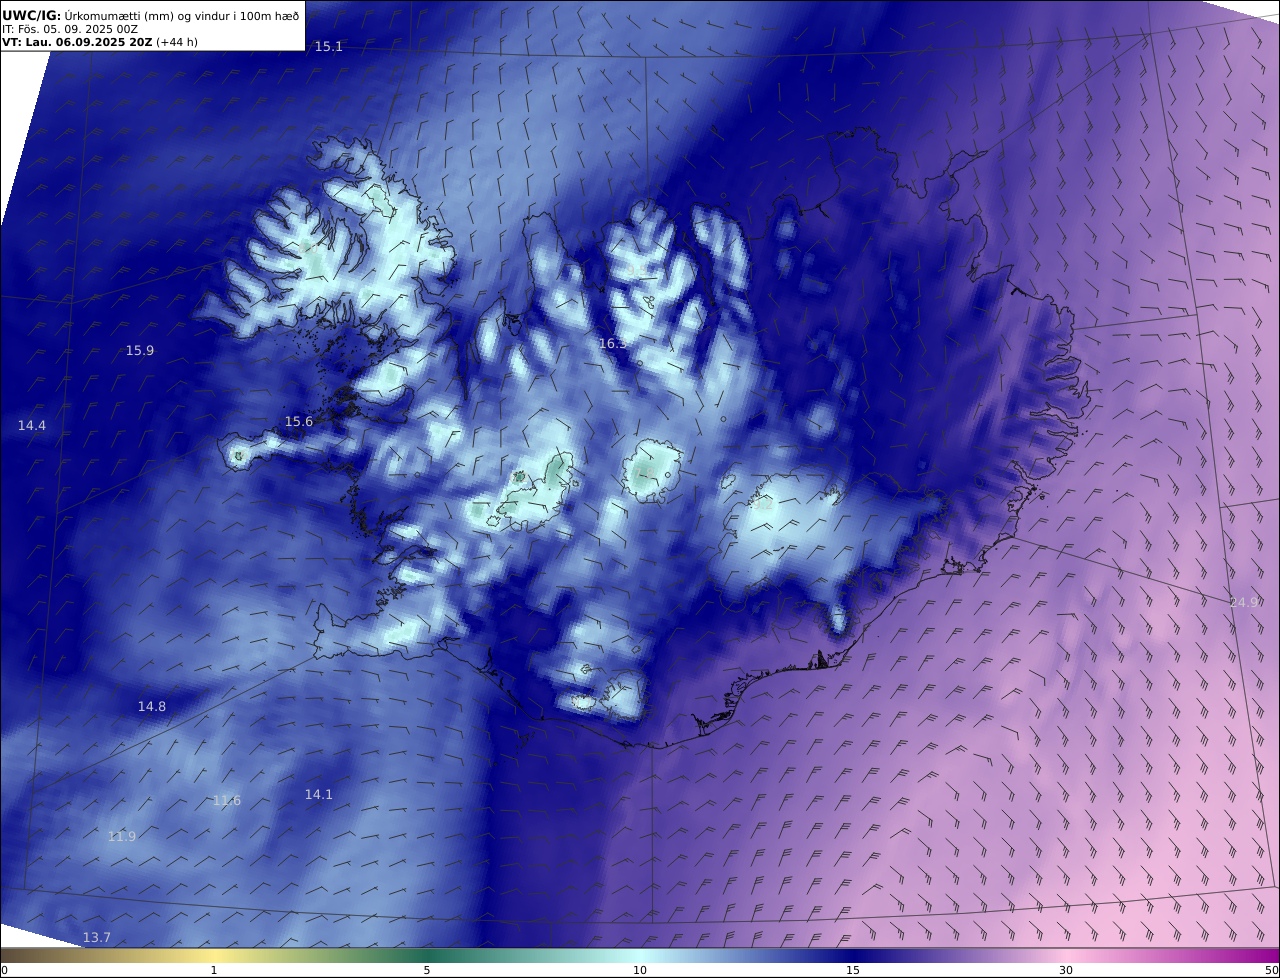Click the '14.4' value label on the map

coord(32,426)
